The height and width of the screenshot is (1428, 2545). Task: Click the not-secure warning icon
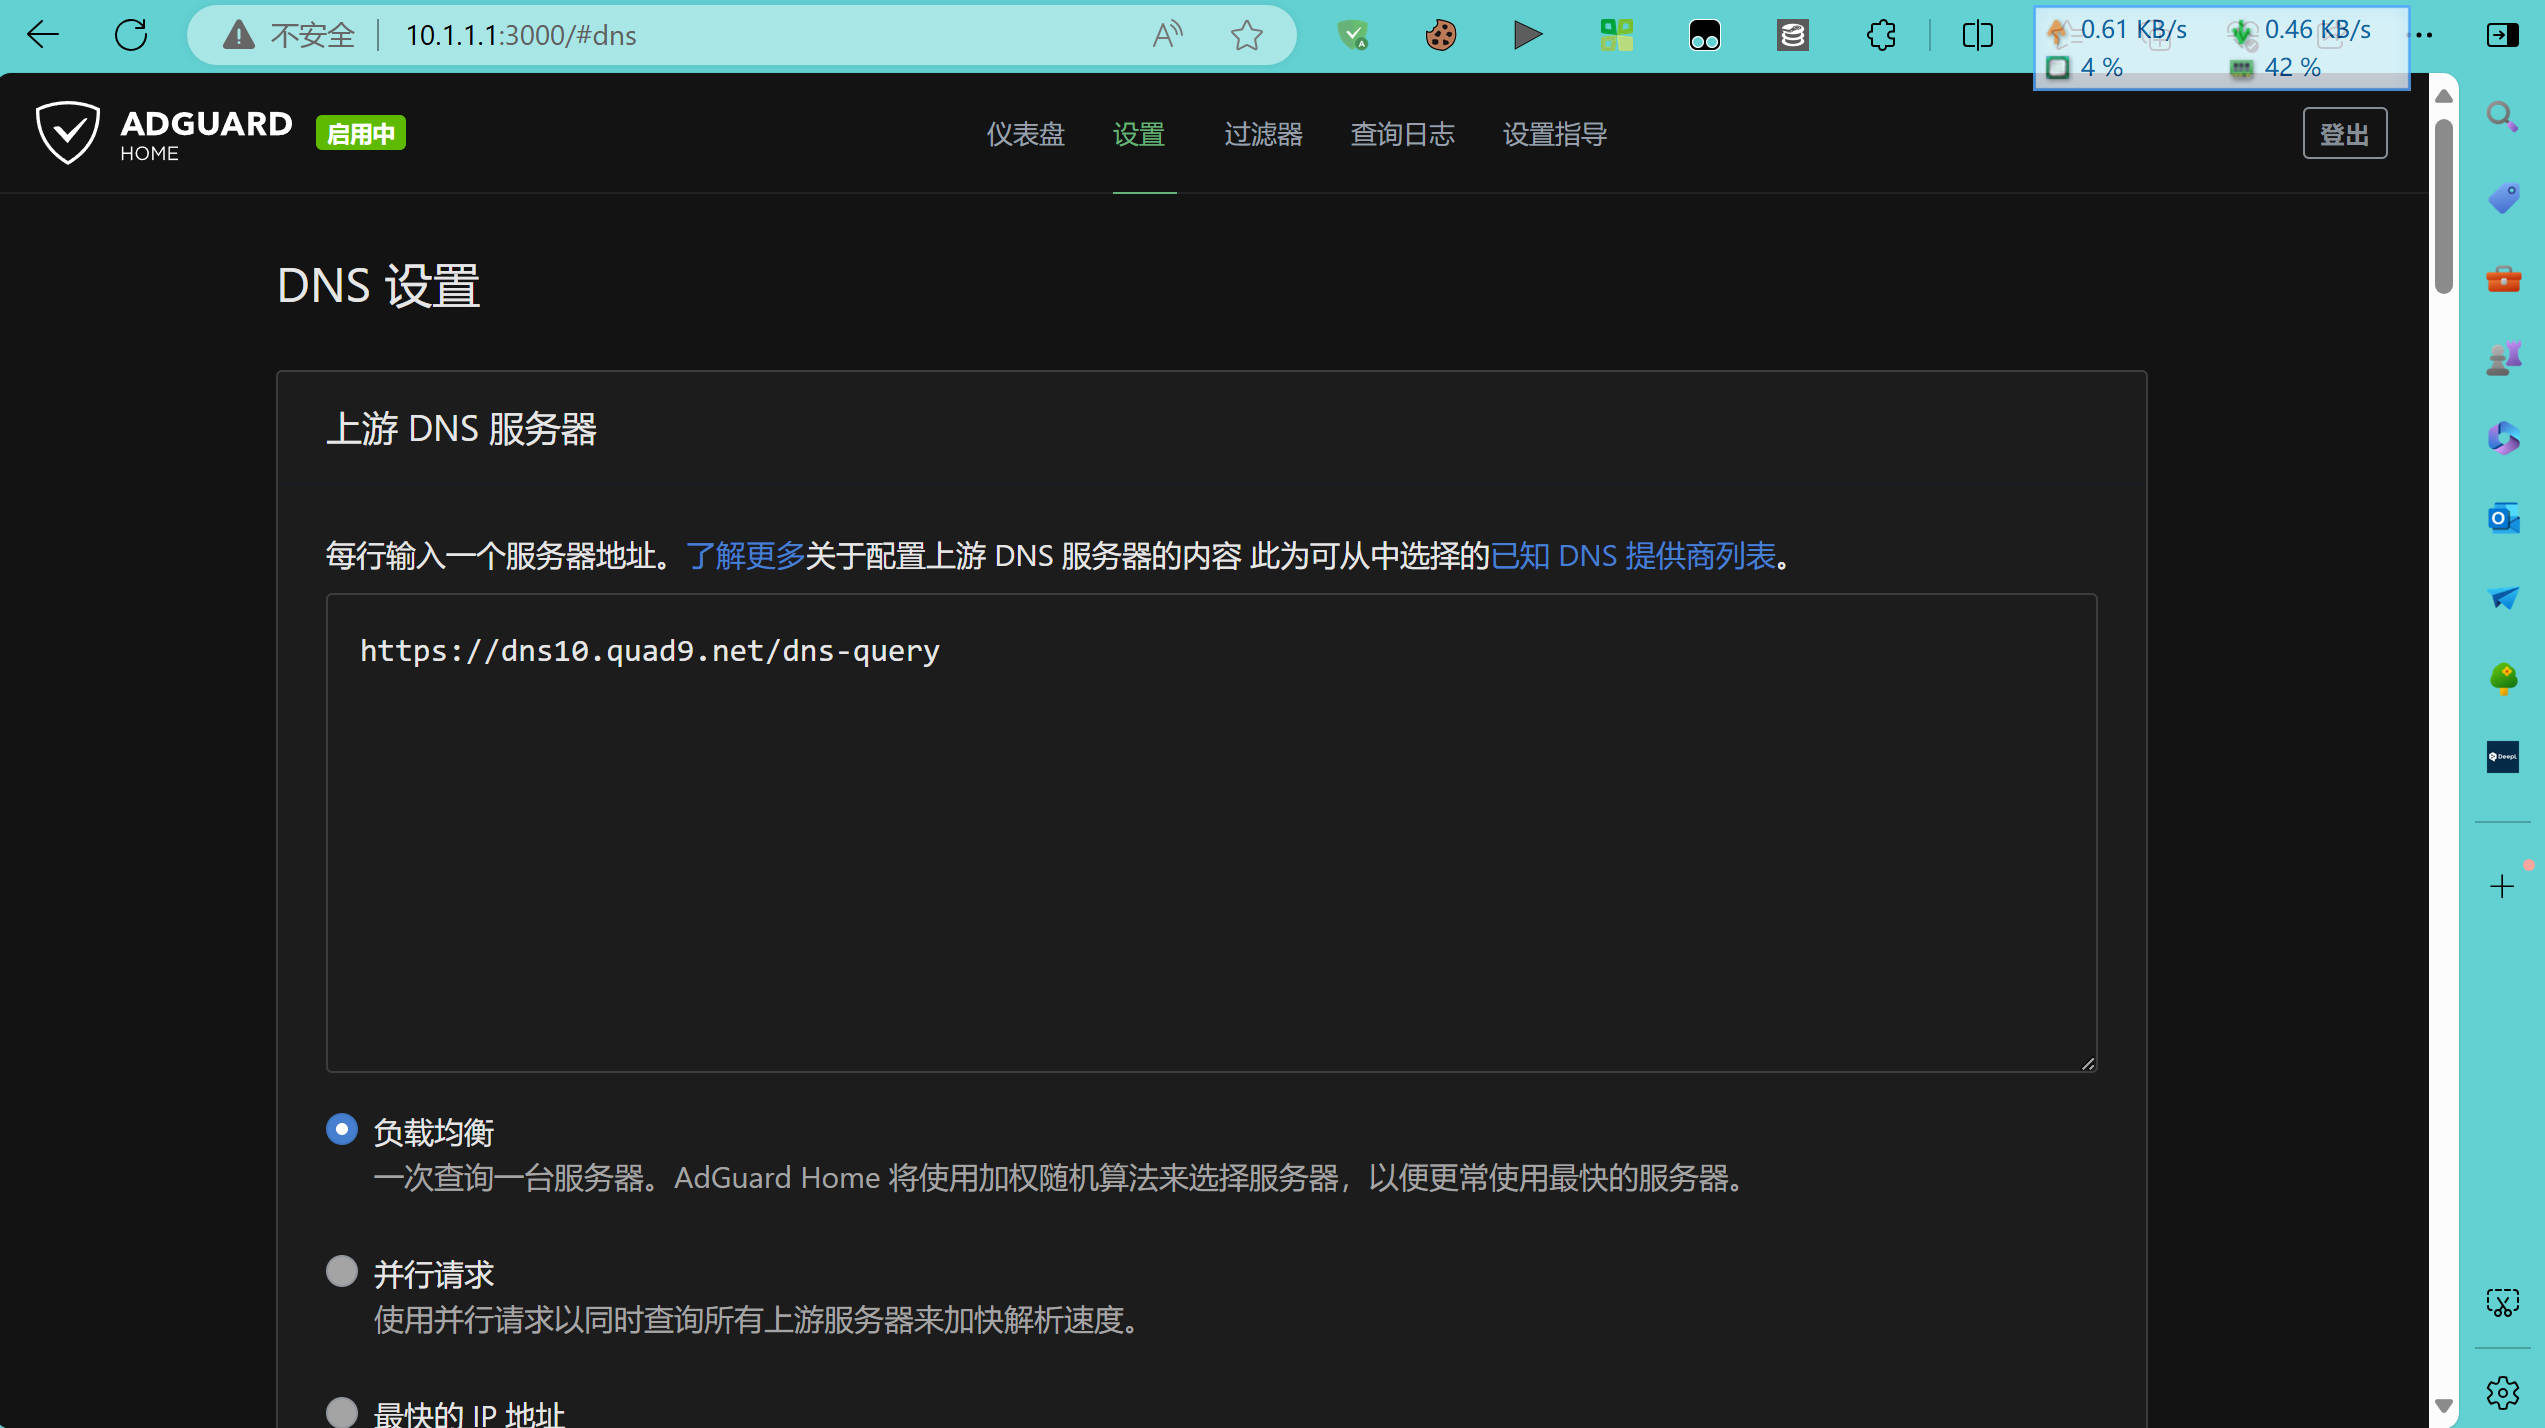click(238, 35)
